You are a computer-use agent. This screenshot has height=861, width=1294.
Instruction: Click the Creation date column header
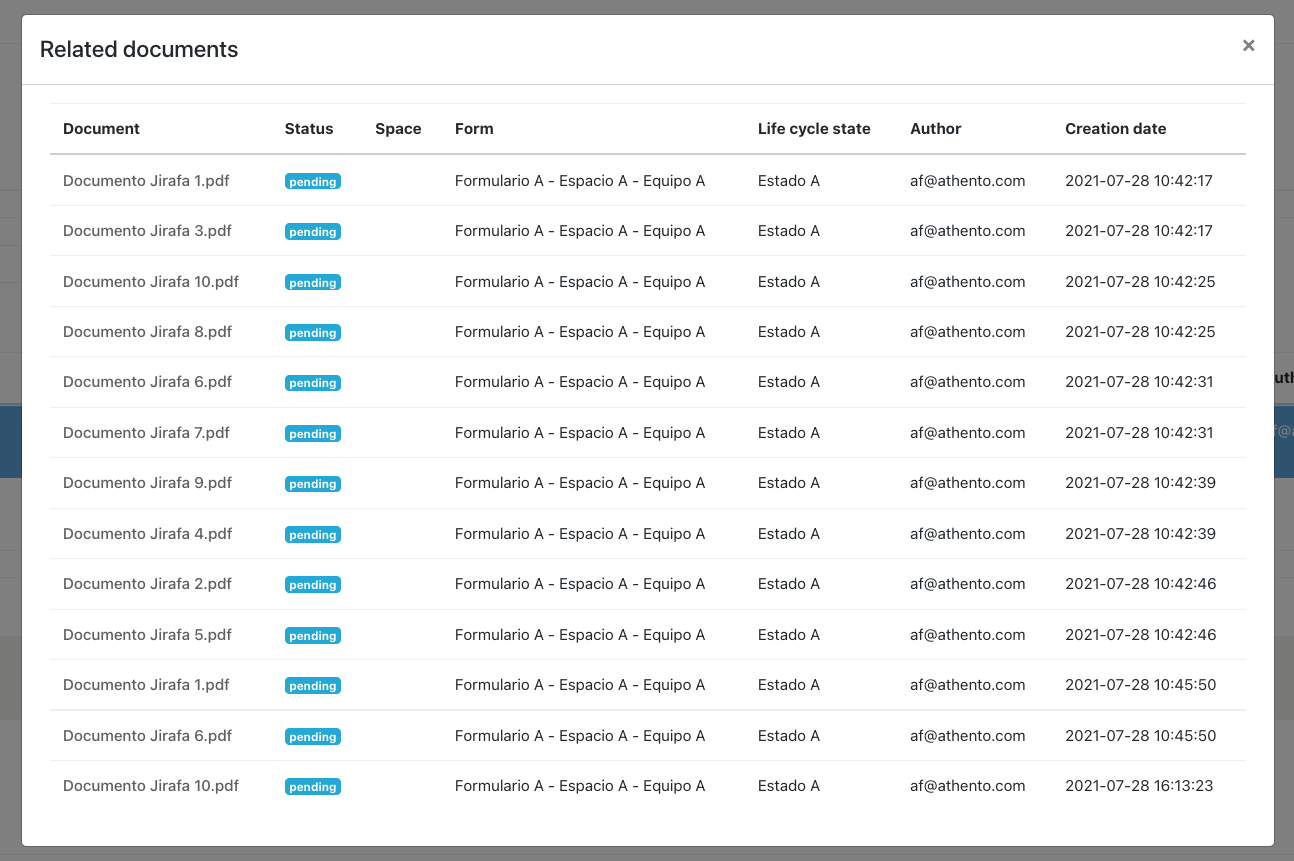(x=1115, y=129)
